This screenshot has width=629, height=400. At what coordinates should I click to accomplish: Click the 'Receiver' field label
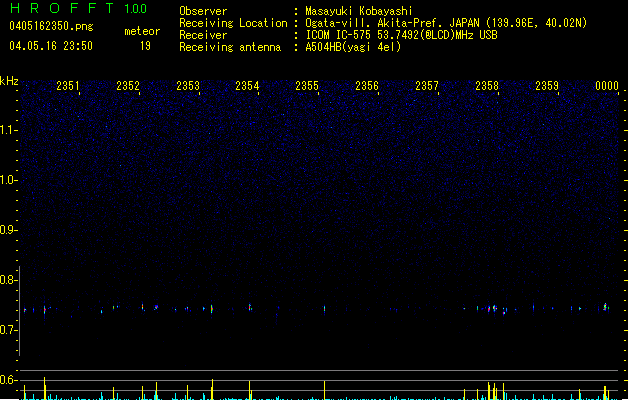point(203,35)
